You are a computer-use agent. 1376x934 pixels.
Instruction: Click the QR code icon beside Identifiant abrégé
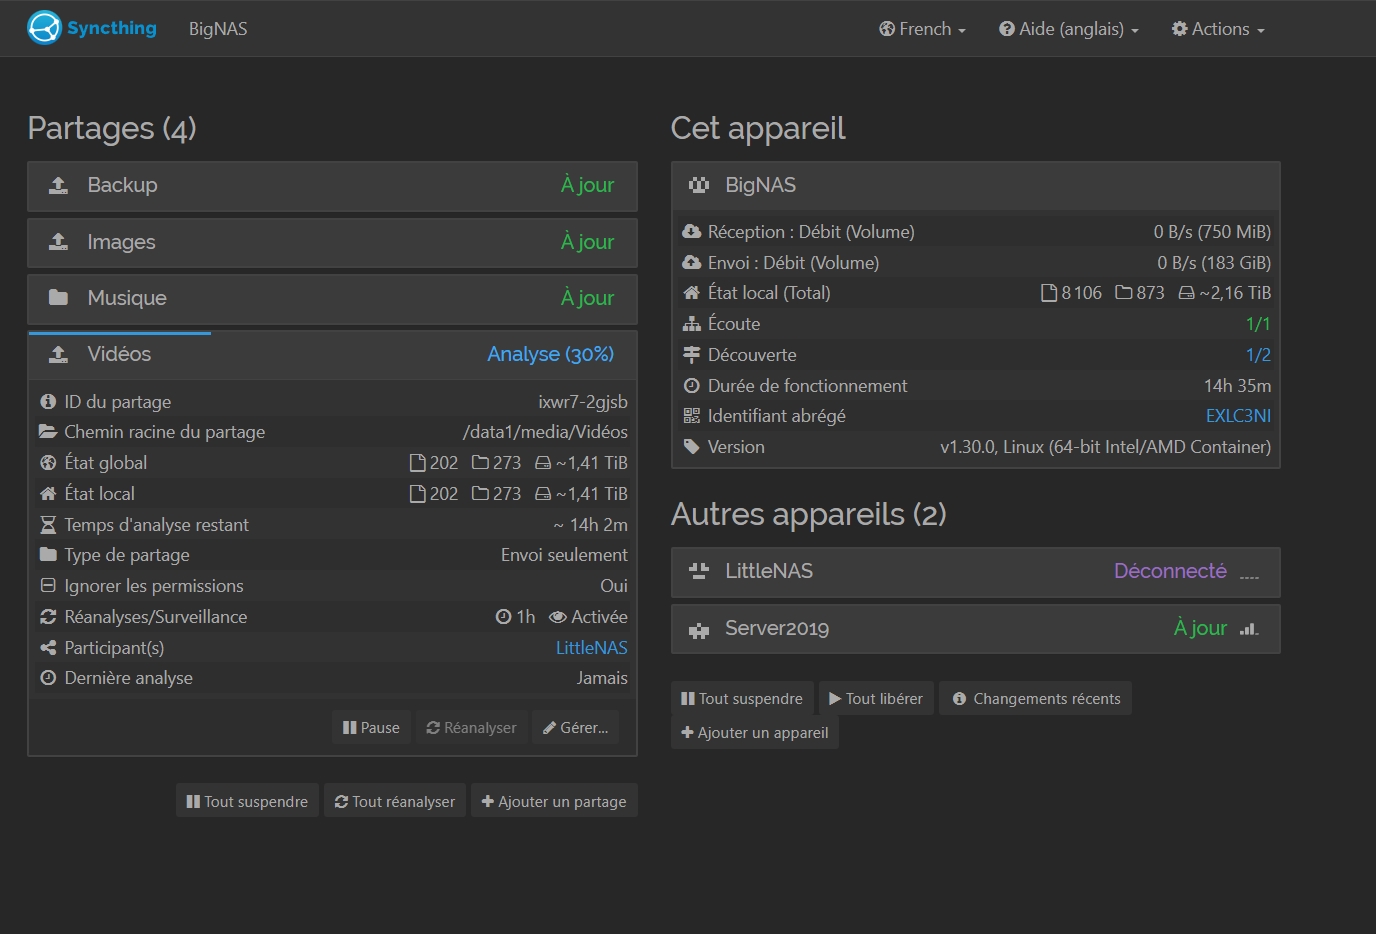691,416
